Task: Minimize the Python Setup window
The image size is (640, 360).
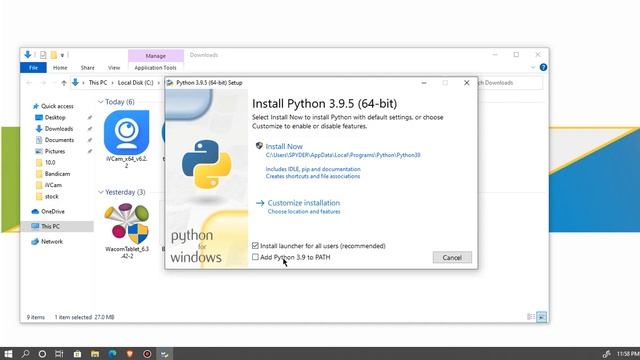Action: [x=424, y=83]
